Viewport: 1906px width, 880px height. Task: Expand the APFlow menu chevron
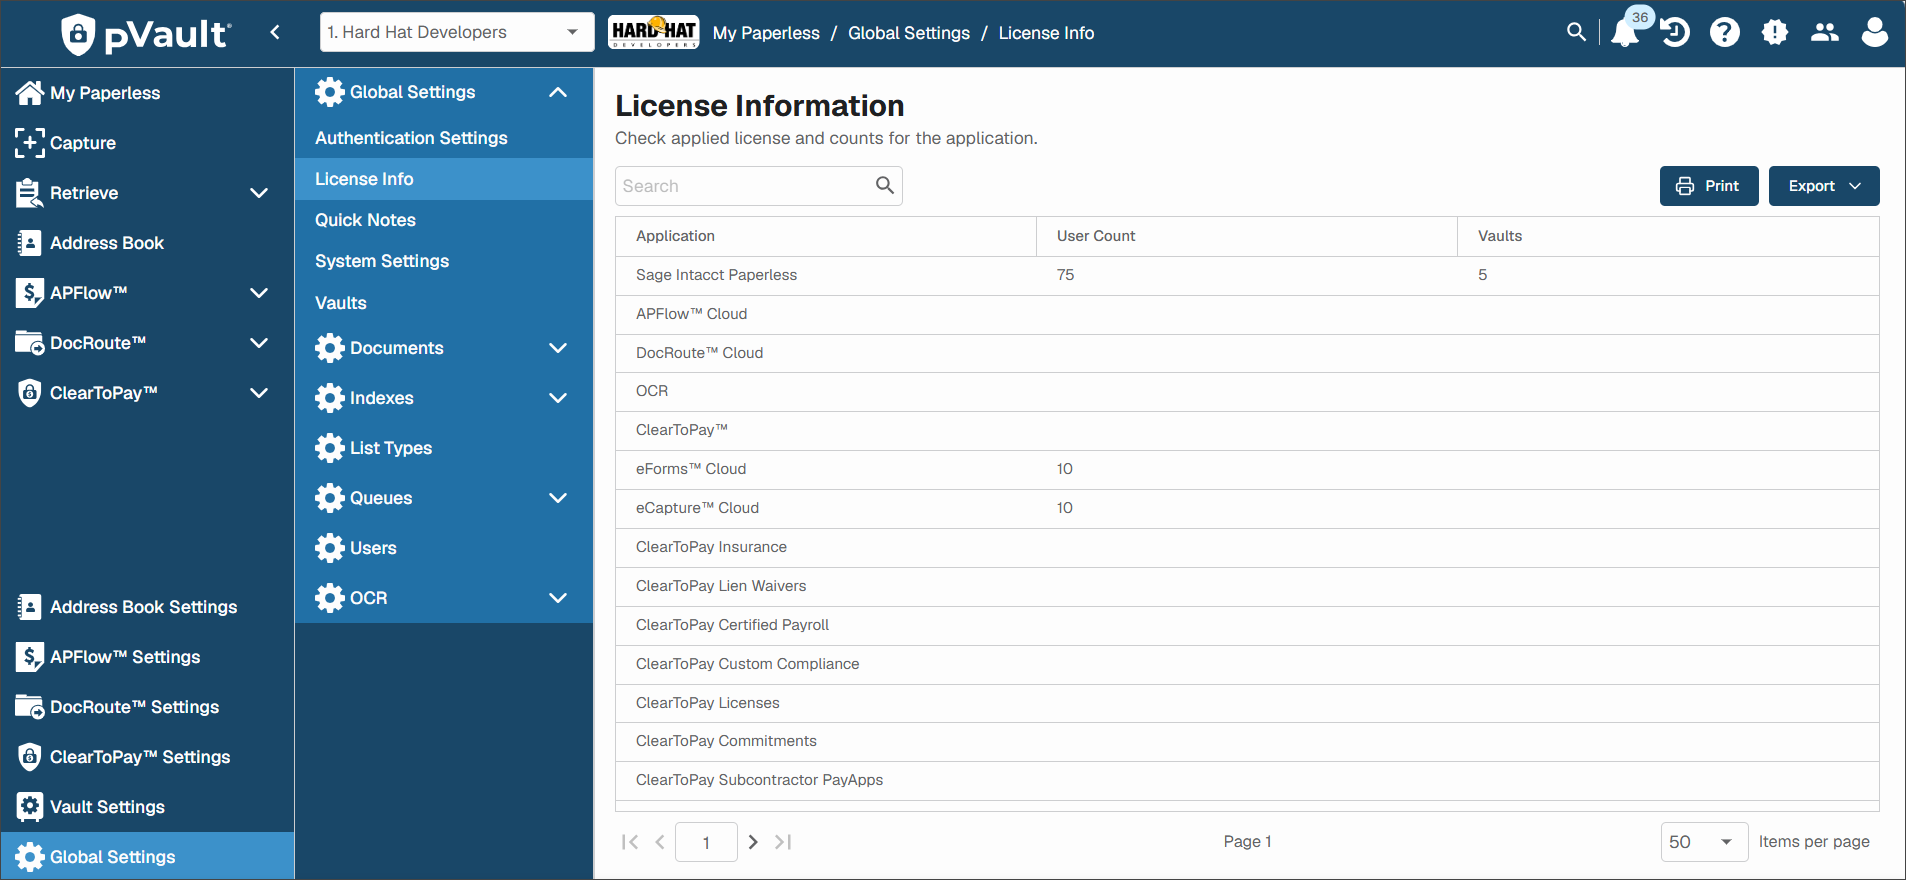(259, 293)
